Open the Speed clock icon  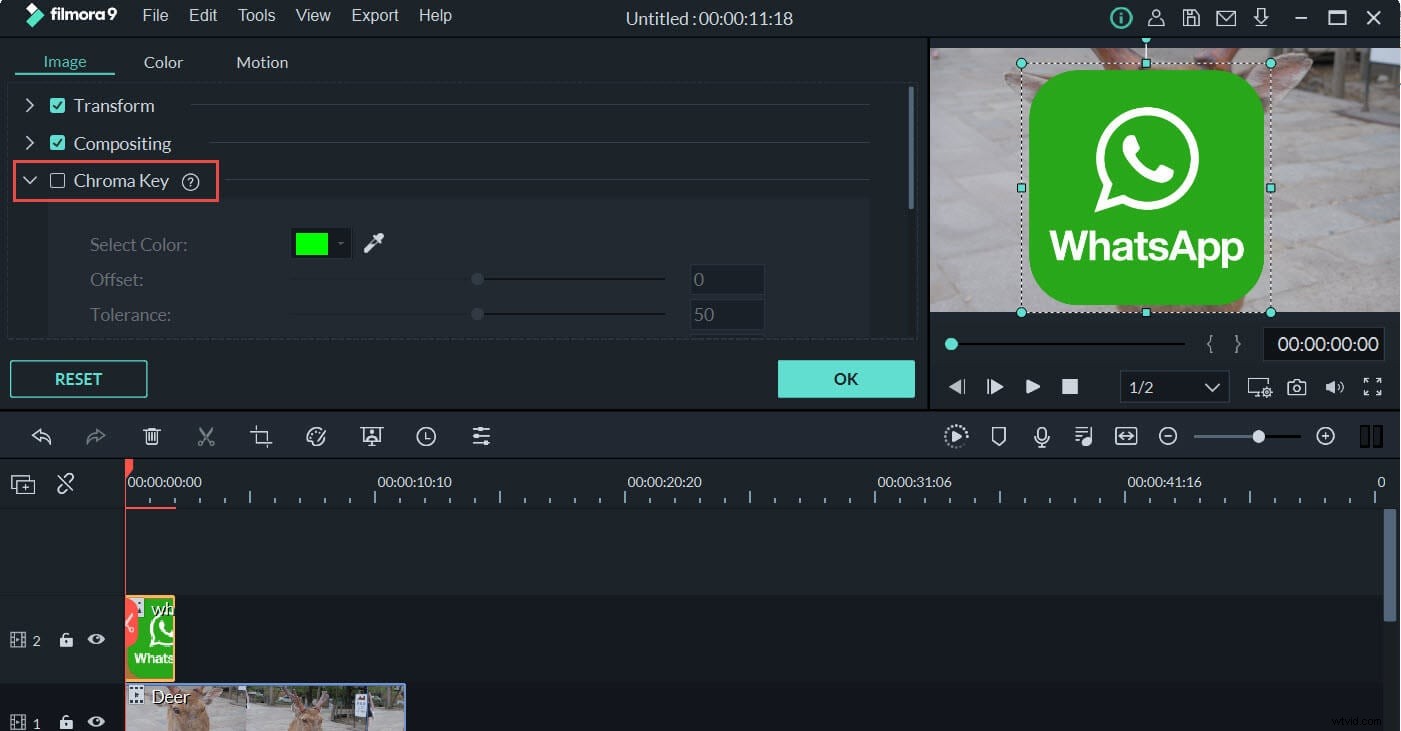pyautogui.click(x=426, y=436)
